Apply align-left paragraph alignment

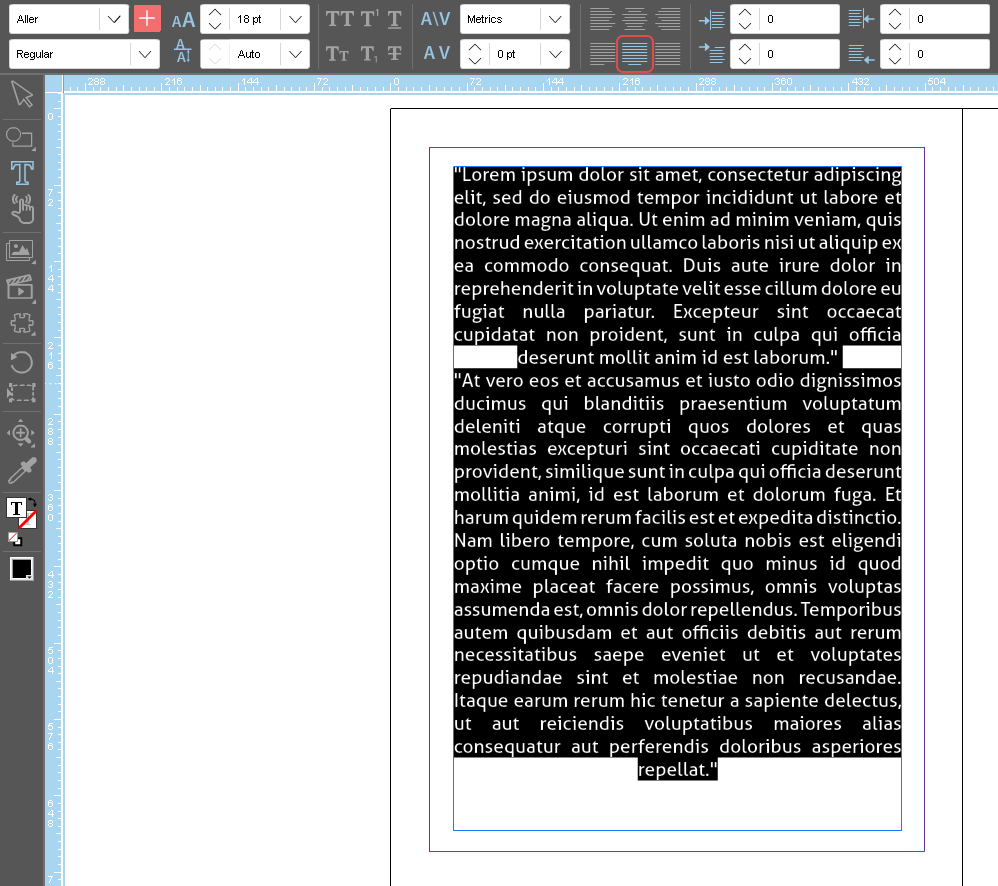pos(600,19)
